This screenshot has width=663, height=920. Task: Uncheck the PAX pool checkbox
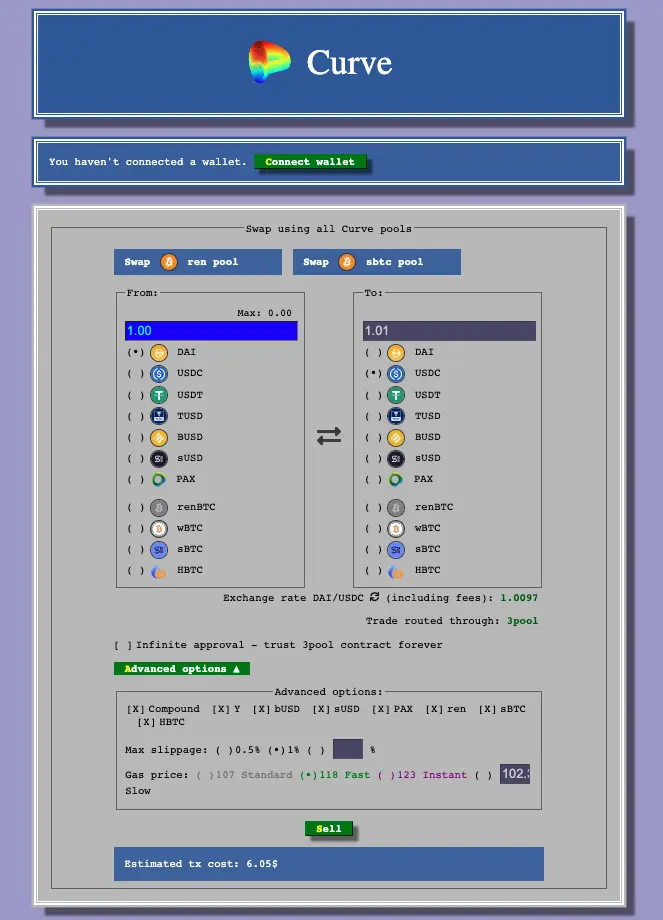tap(381, 709)
